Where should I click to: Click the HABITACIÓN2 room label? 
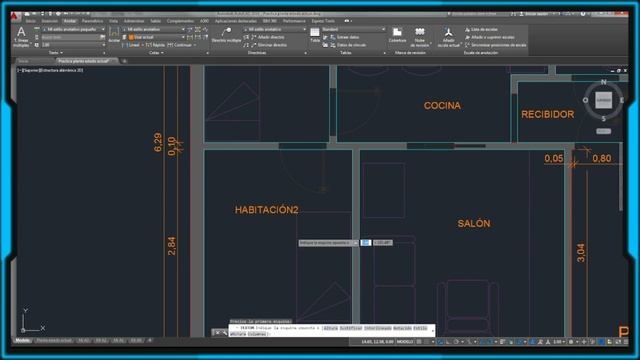(267, 210)
